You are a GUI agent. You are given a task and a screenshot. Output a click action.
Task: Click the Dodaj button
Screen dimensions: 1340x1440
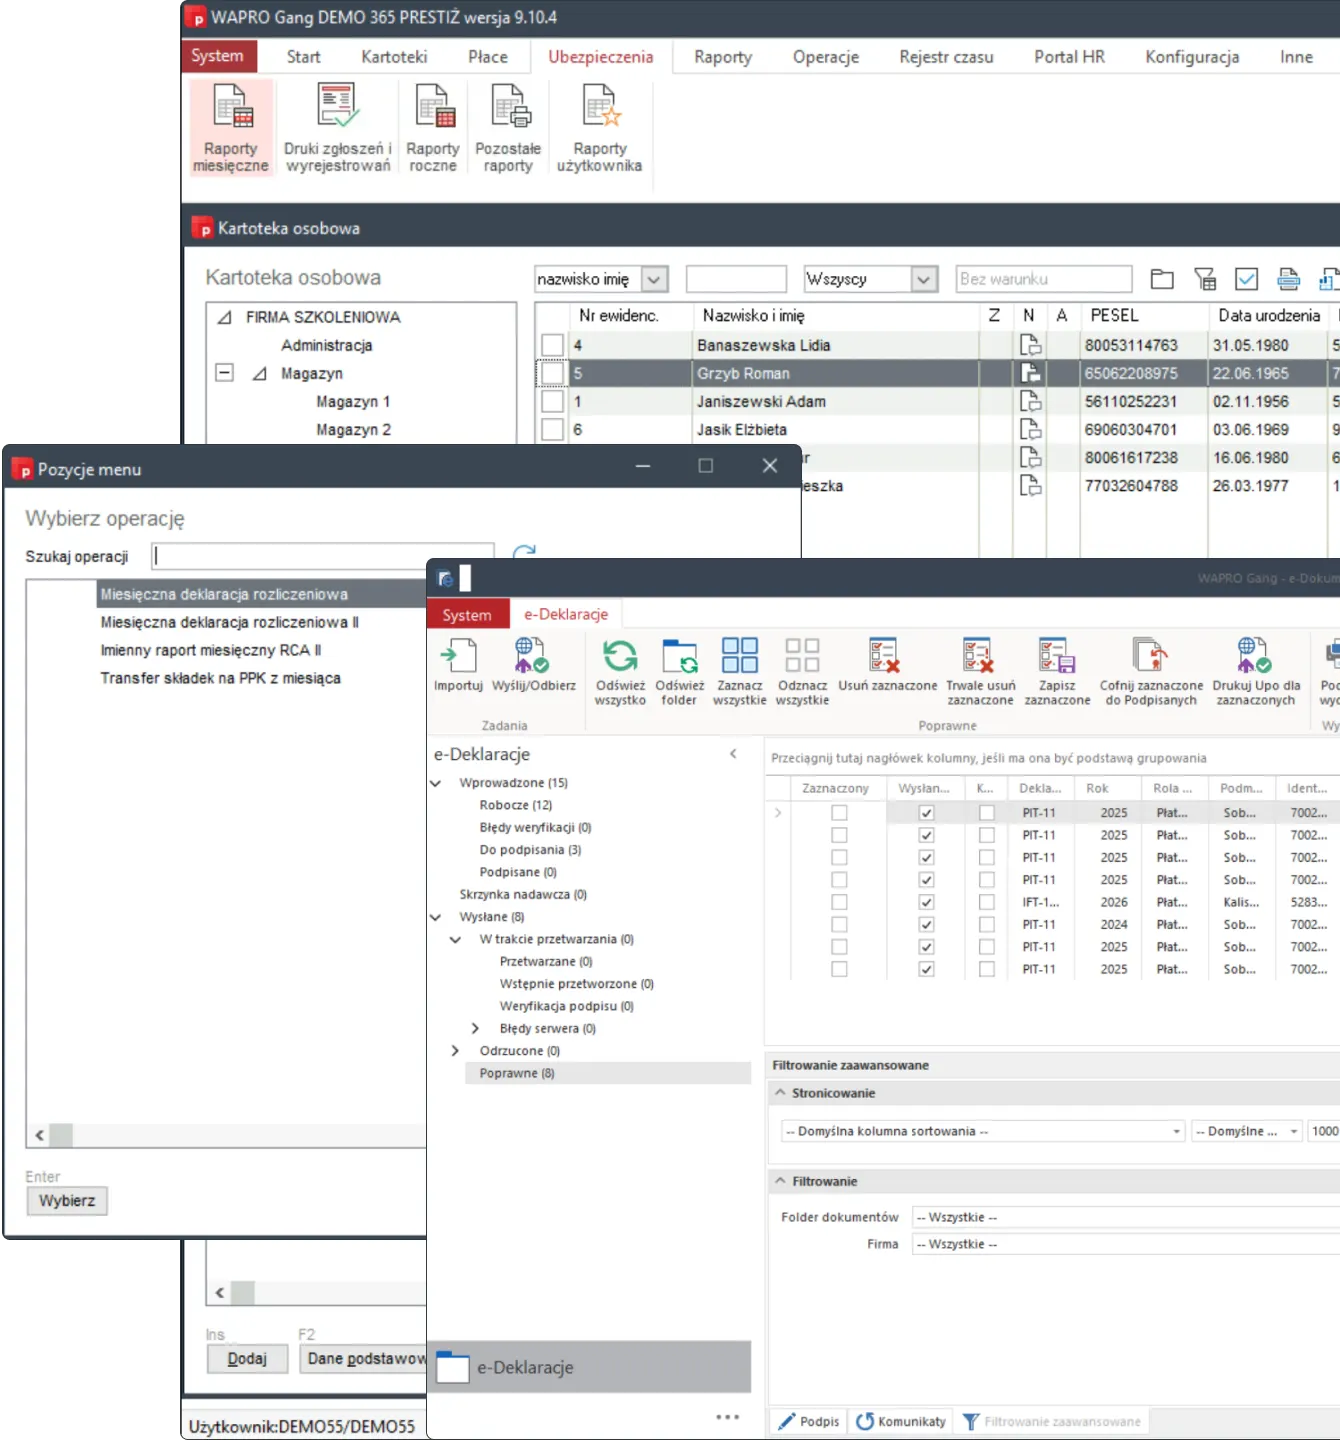point(247,1358)
